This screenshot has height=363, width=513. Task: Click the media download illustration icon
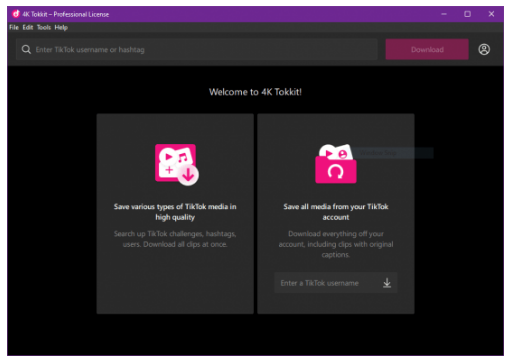177,164
